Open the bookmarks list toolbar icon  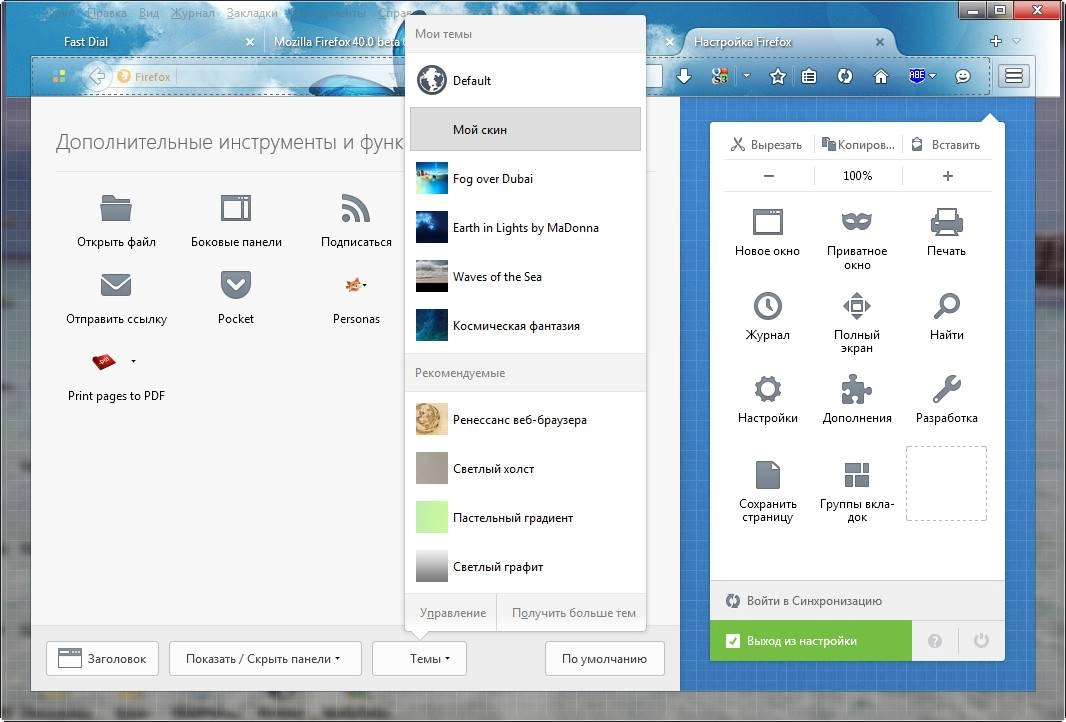tap(809, 77)
